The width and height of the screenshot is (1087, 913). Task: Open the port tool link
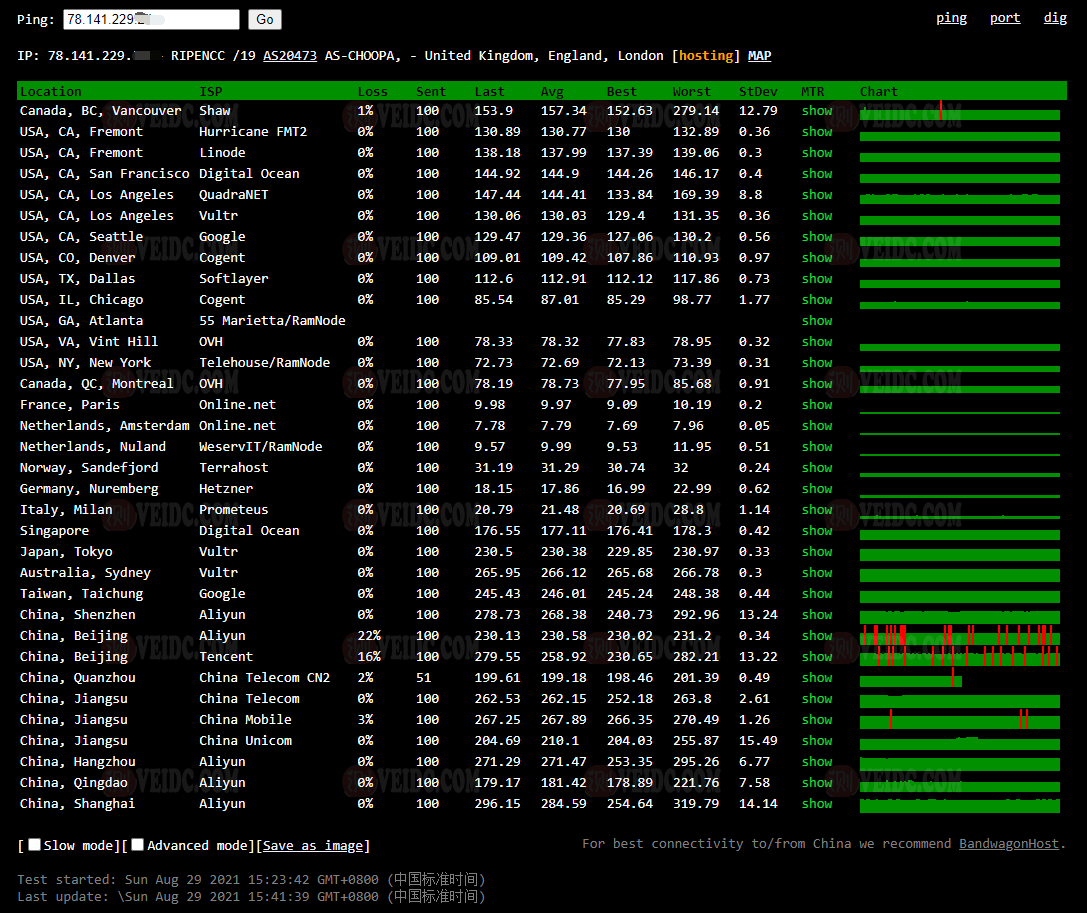(1005, 18)
